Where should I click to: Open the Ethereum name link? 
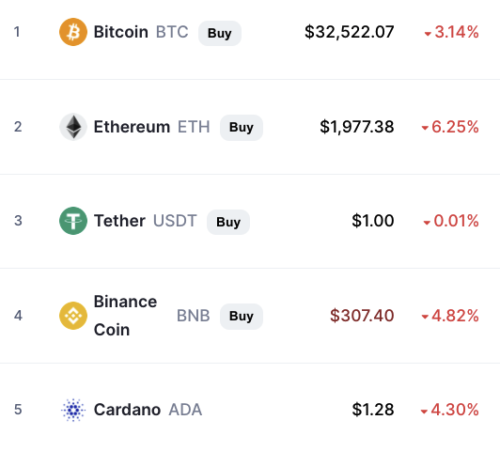click(x=132, y=127)
